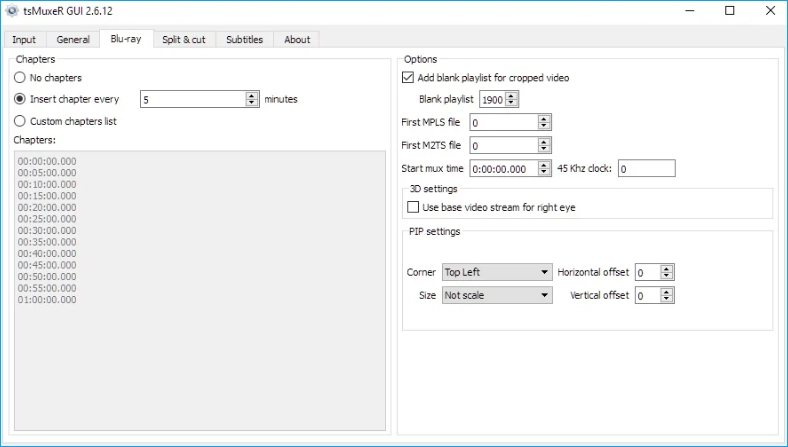This screenshot has height=447, width=788.
Task: Open the PIP Corner dropdown
Action: pyautogui.click(x=497, y=272)
